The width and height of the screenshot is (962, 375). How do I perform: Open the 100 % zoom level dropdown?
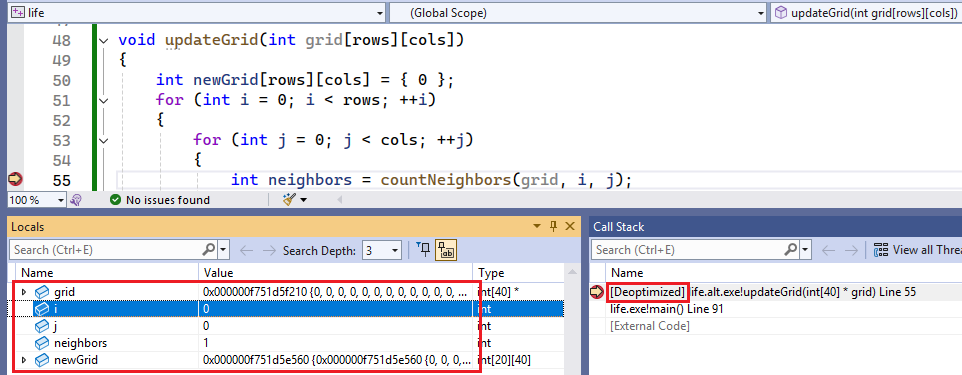tap(61, 200)
